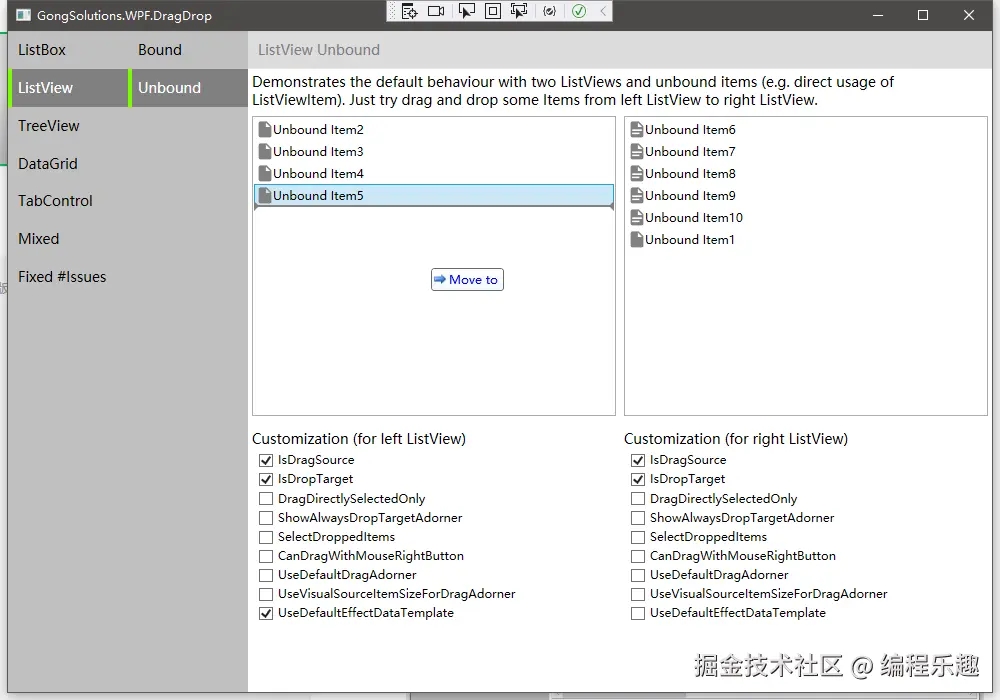Click the file icon beside Unbound Item2
Screen dimensions: 1000x700
click(x=265, y=129)
